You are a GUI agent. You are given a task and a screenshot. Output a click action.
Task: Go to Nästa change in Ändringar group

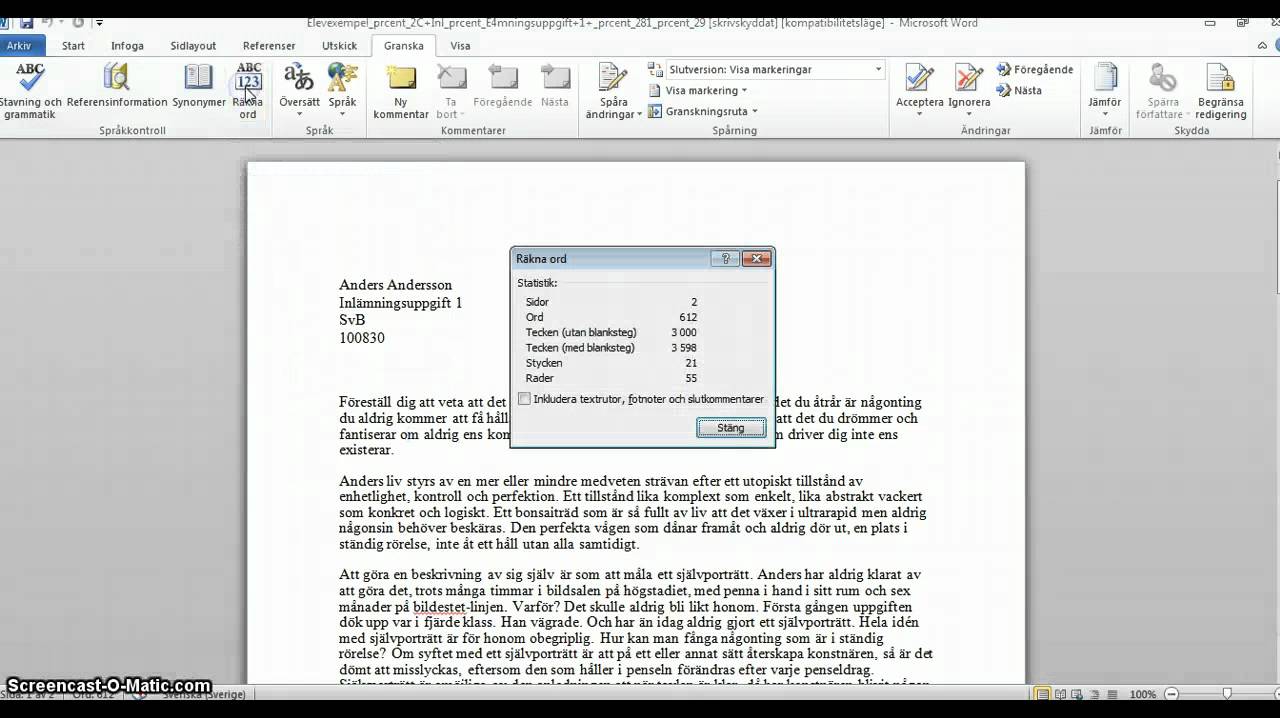pos(1019,90)
